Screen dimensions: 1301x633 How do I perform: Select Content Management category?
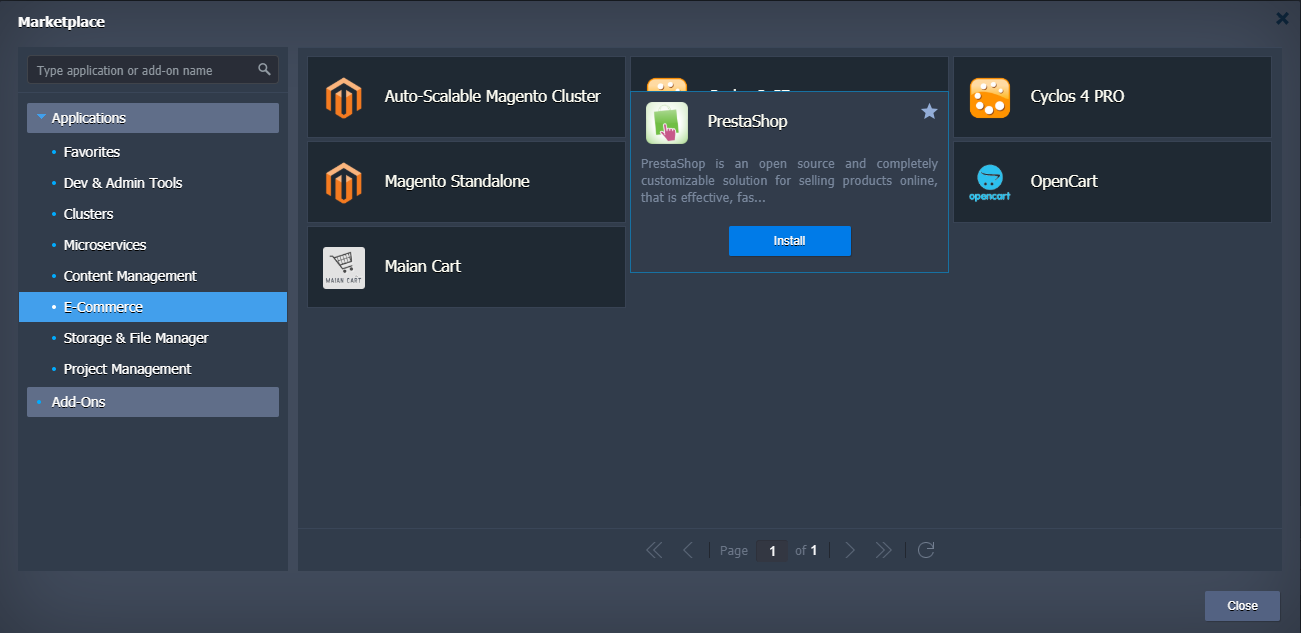click(x=130, y=276)
